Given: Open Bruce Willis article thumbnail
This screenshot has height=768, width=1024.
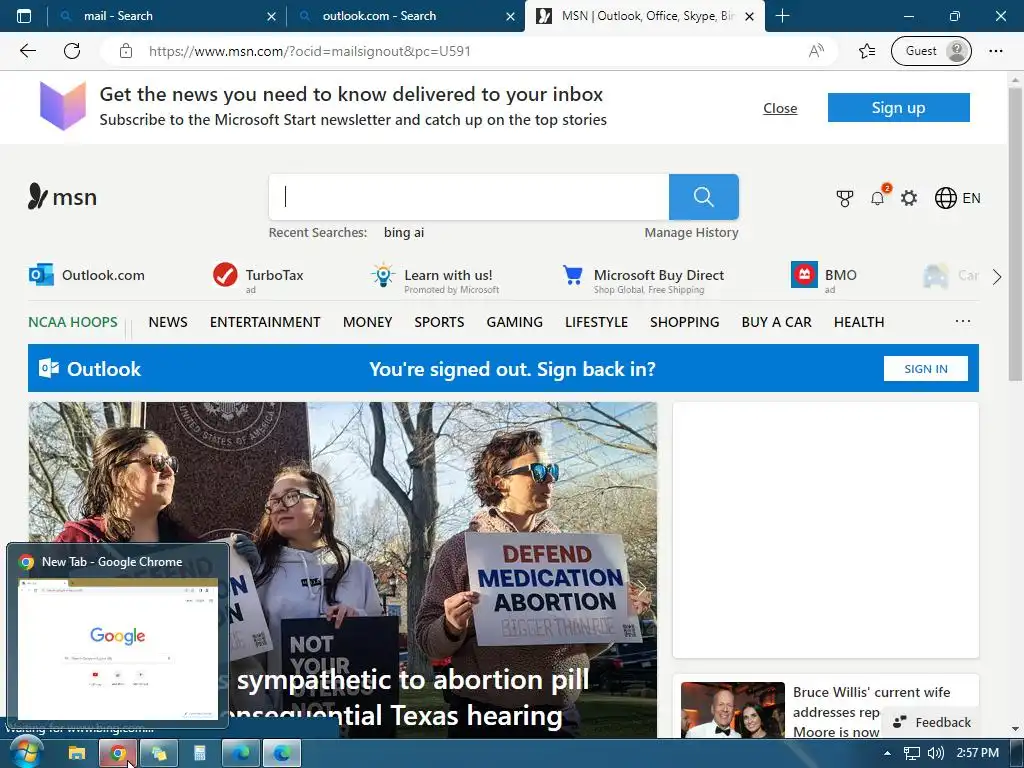Looking at the screenshot, I should click(x=733, y=710).
